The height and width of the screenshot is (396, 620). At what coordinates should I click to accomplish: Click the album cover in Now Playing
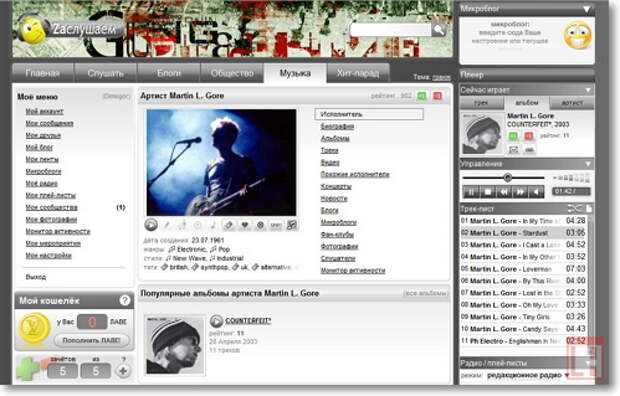[x=482, y=134]
